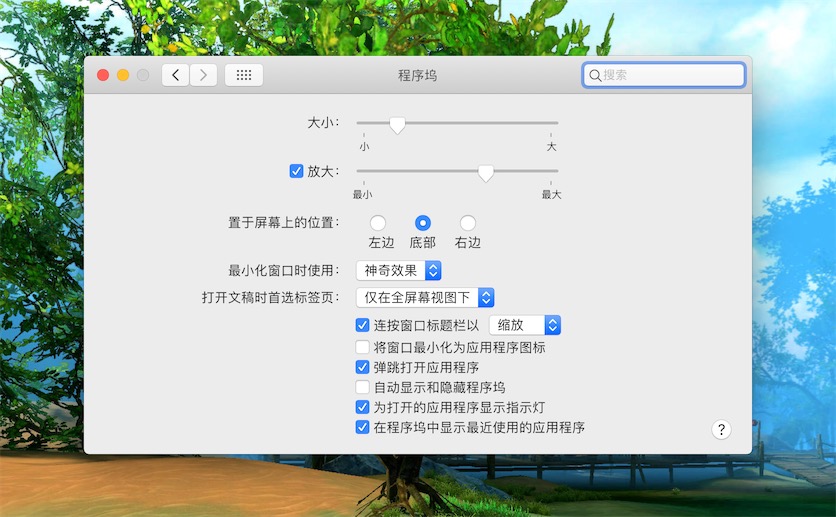836x517 pixels.
Task: Click the 最小 label under magnification slider
Action: pos(363,195)
